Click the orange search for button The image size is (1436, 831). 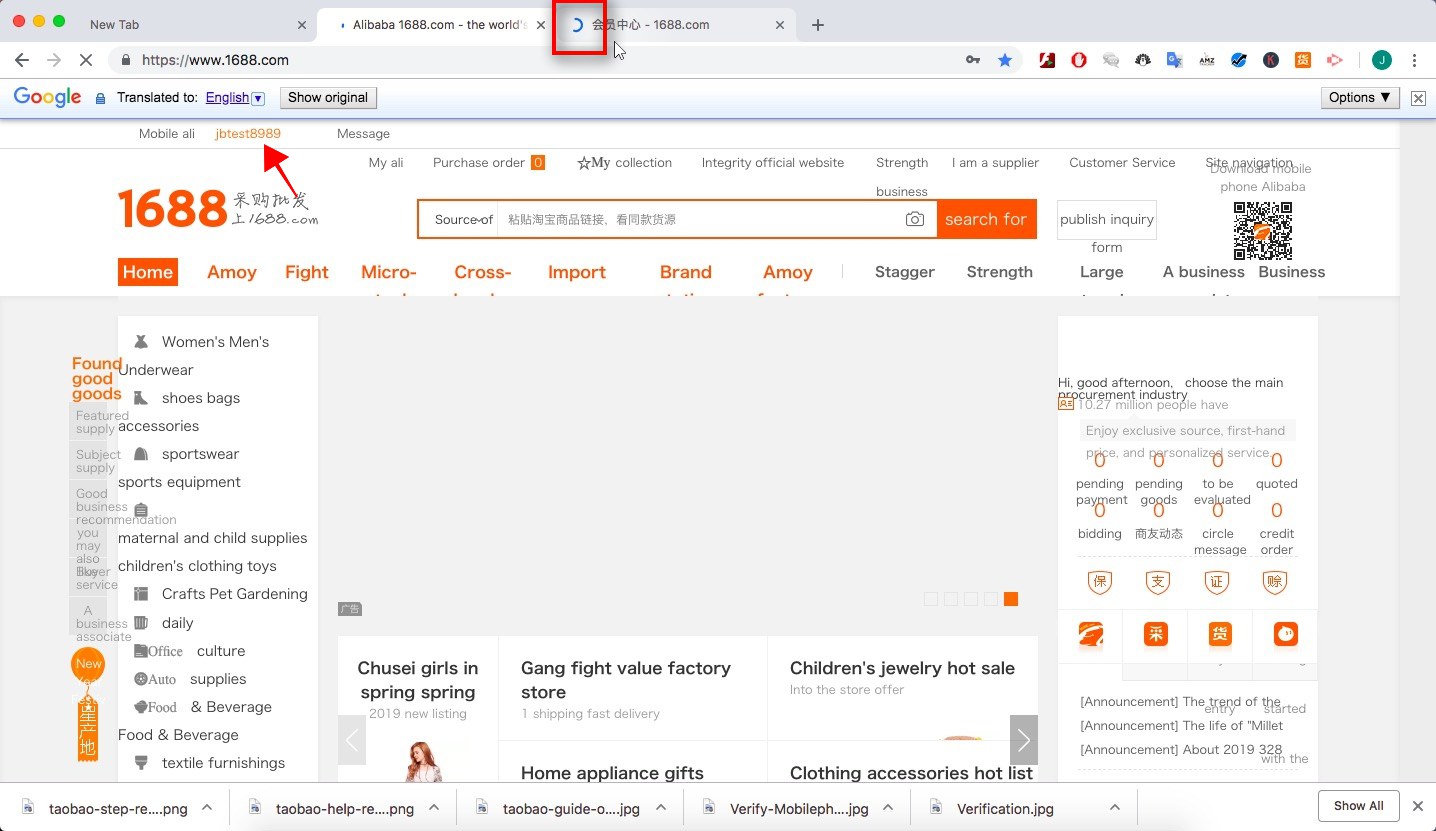(986, 219)
